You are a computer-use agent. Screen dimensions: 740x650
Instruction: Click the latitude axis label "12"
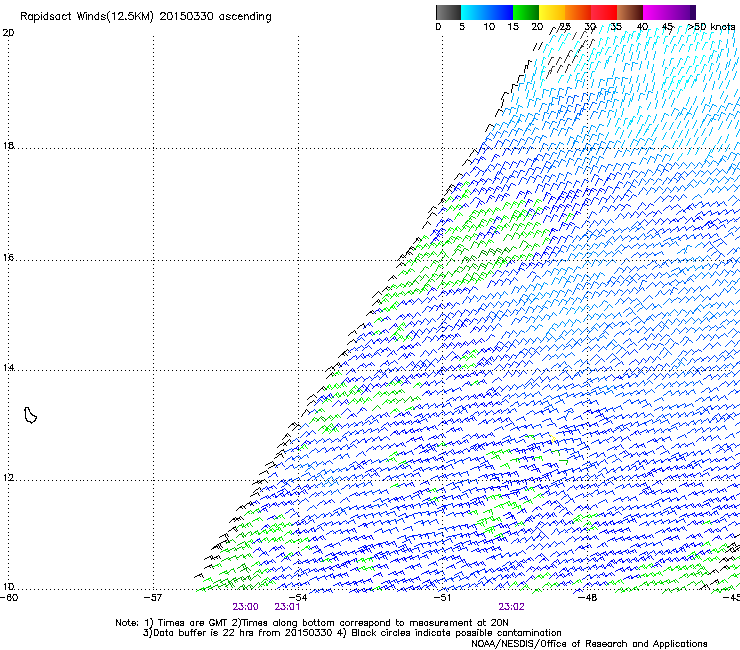click(8, 478)
